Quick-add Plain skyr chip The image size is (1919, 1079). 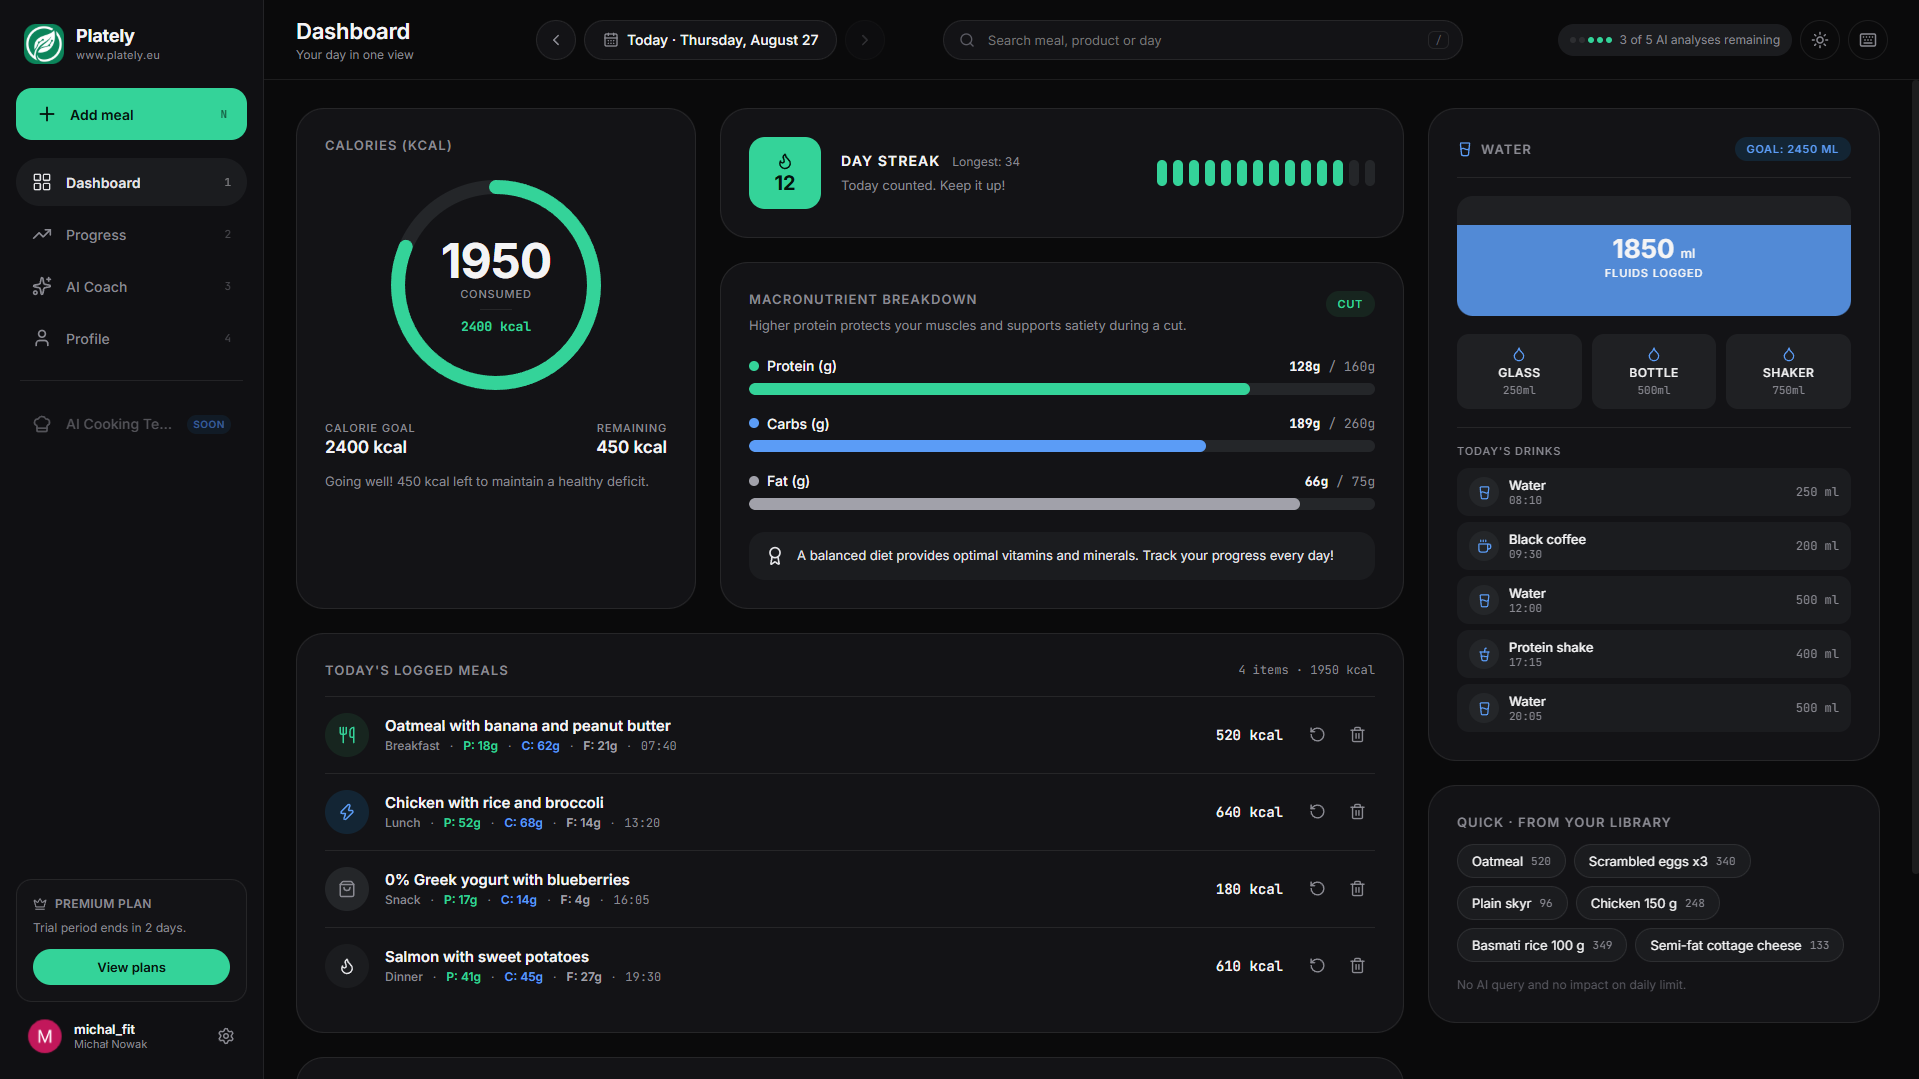click(1511, 903)
